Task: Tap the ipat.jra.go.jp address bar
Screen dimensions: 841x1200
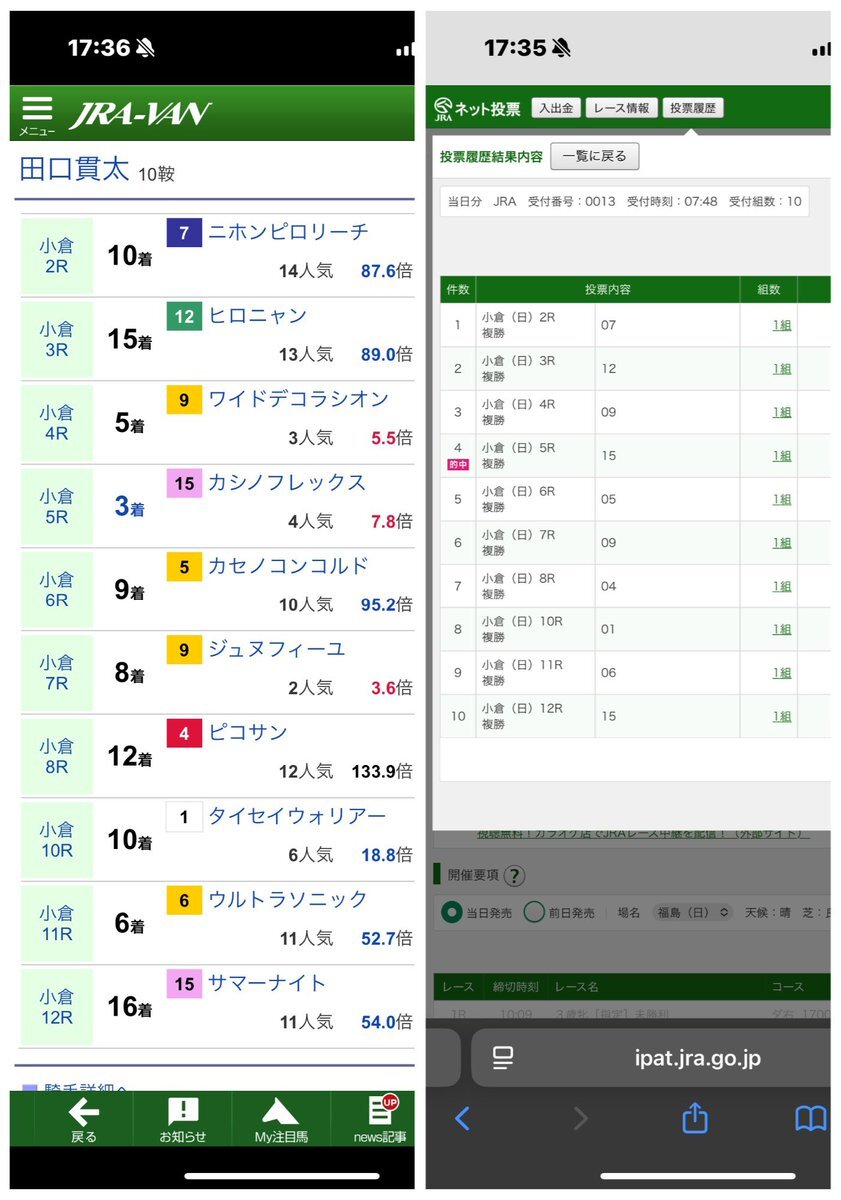Action: 696,1057
